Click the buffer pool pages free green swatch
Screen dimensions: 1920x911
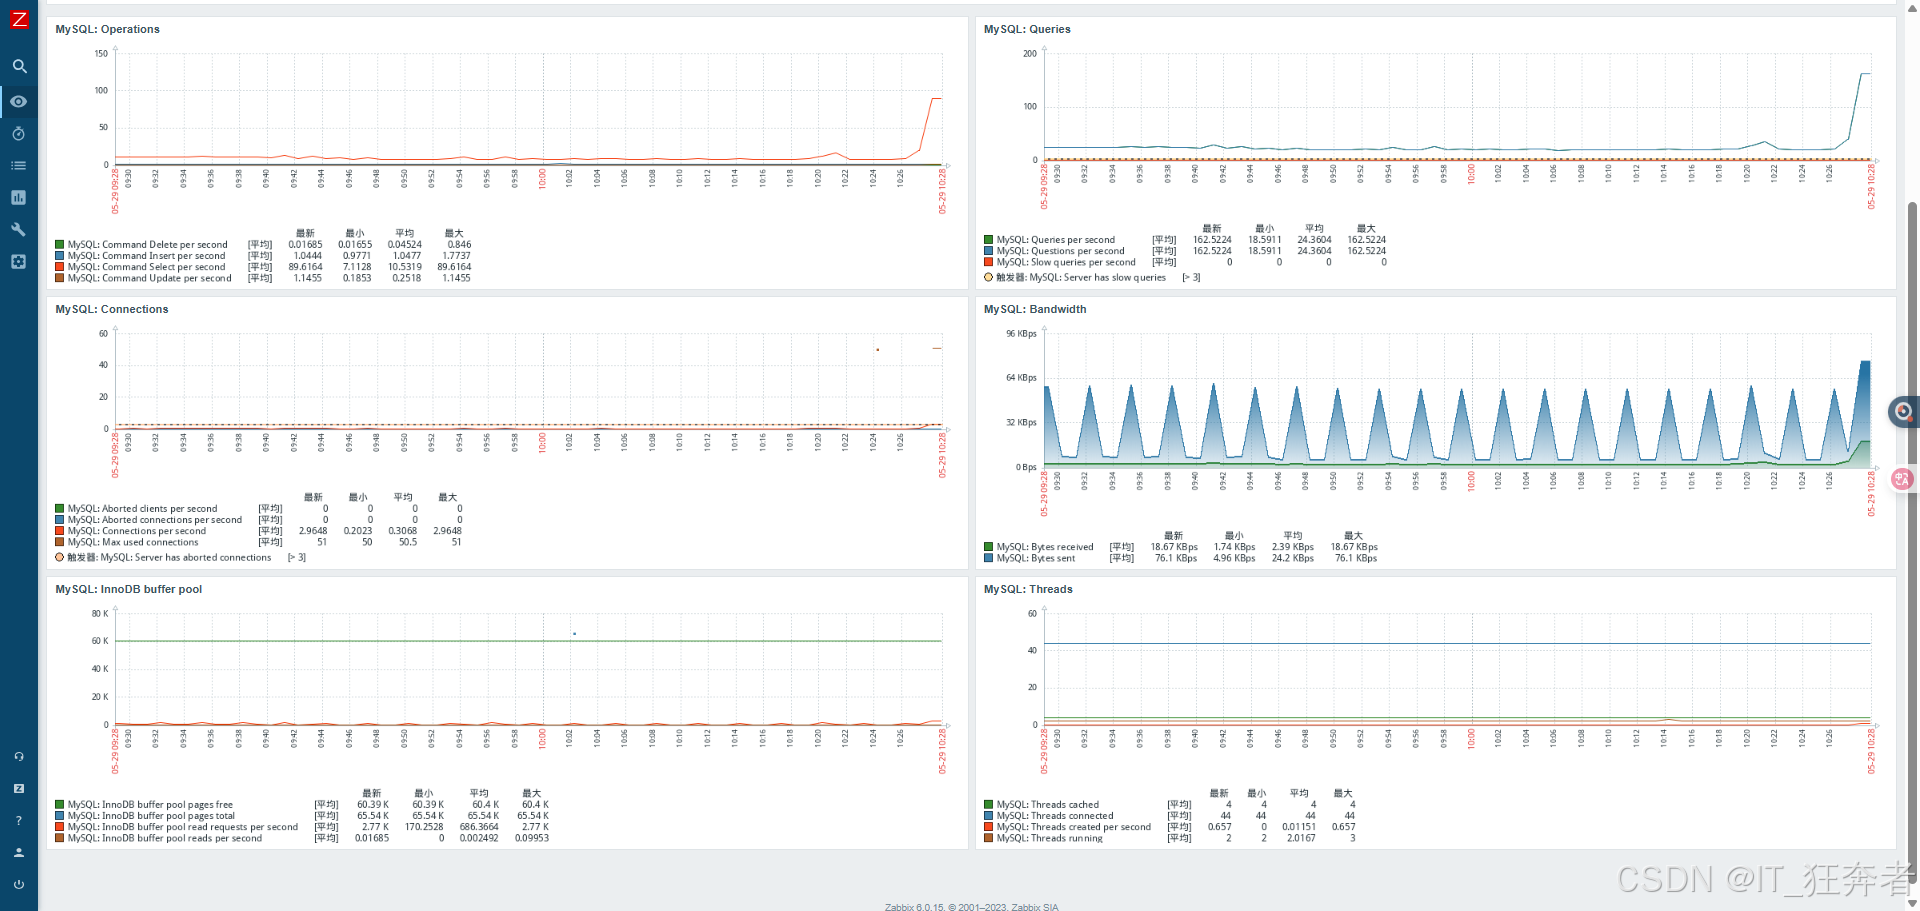click(x=60, y=805)
